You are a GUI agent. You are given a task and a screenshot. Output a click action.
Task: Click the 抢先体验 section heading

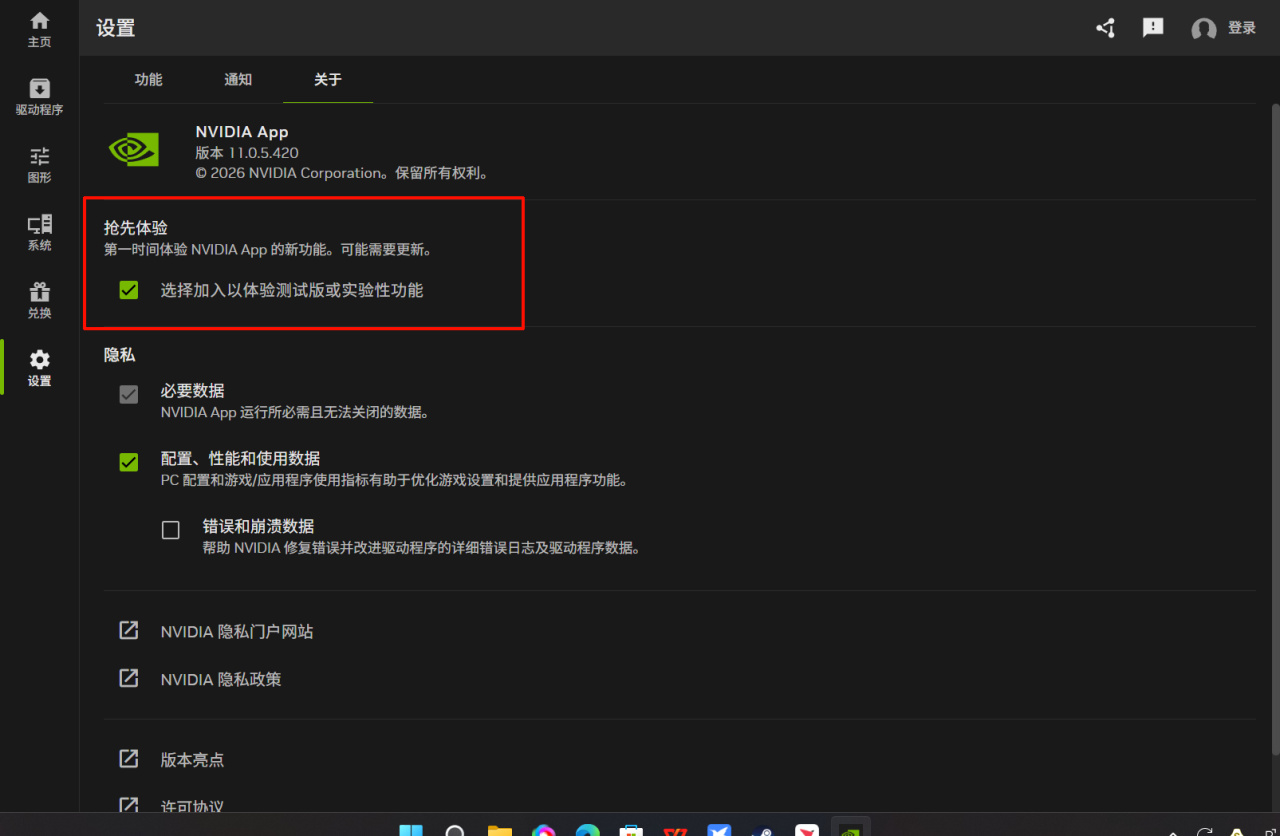click(x=136, y=228)
